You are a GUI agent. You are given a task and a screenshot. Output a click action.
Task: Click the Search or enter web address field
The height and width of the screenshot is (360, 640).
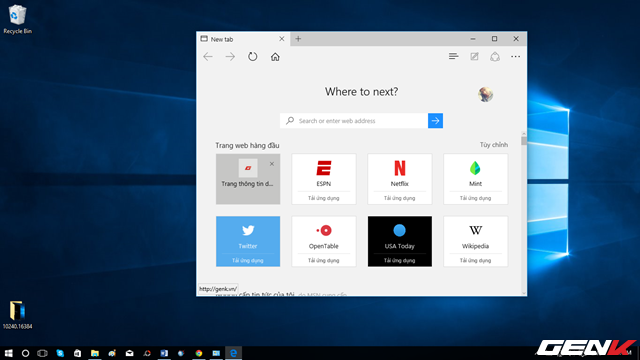[x=354, y=121]
